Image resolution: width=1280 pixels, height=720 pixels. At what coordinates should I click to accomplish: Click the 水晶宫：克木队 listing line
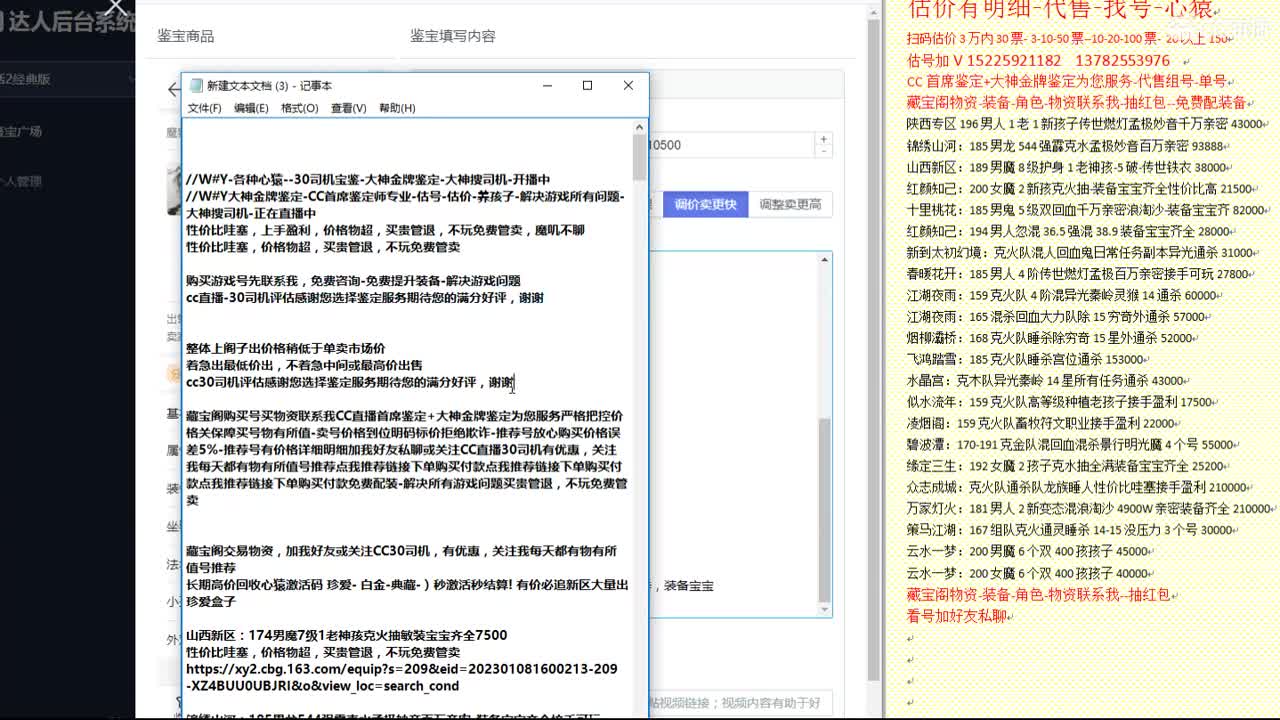(1045, 381)
